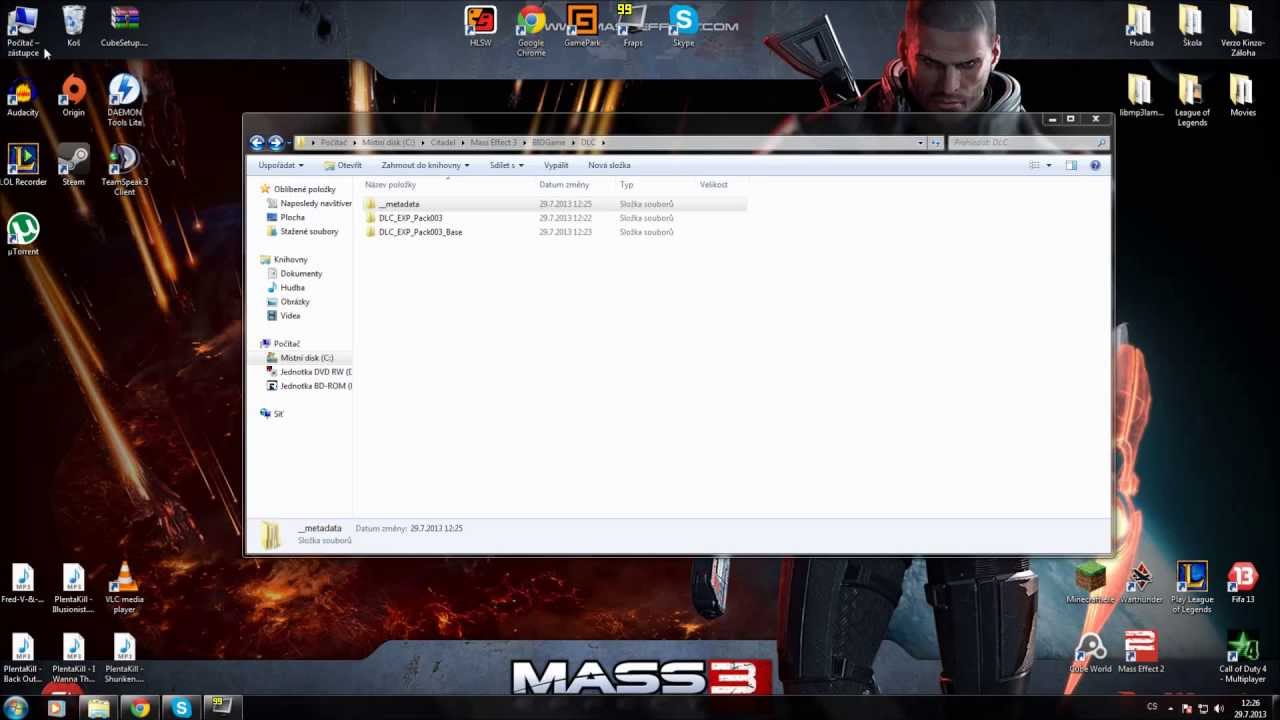Select Síť in navigation pane
The width and height of the screenshot is (1280, 720).
278,413
